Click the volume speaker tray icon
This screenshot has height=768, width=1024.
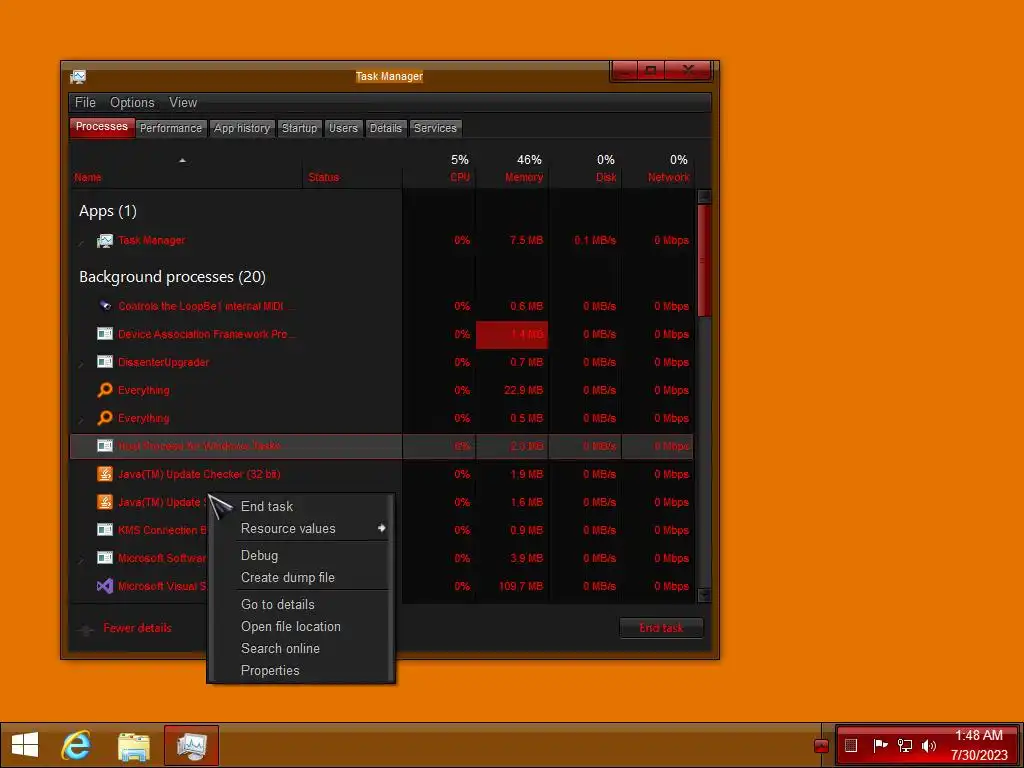929,745
